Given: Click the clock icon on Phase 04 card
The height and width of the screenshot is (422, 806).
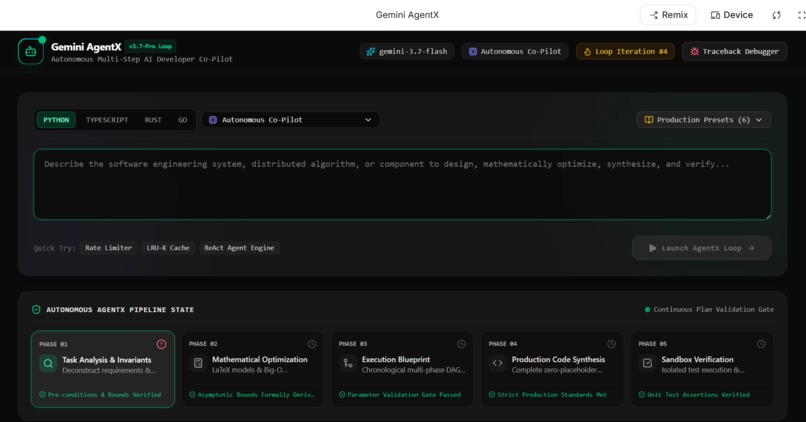Looking at the screenshot, I should (611, 344).
